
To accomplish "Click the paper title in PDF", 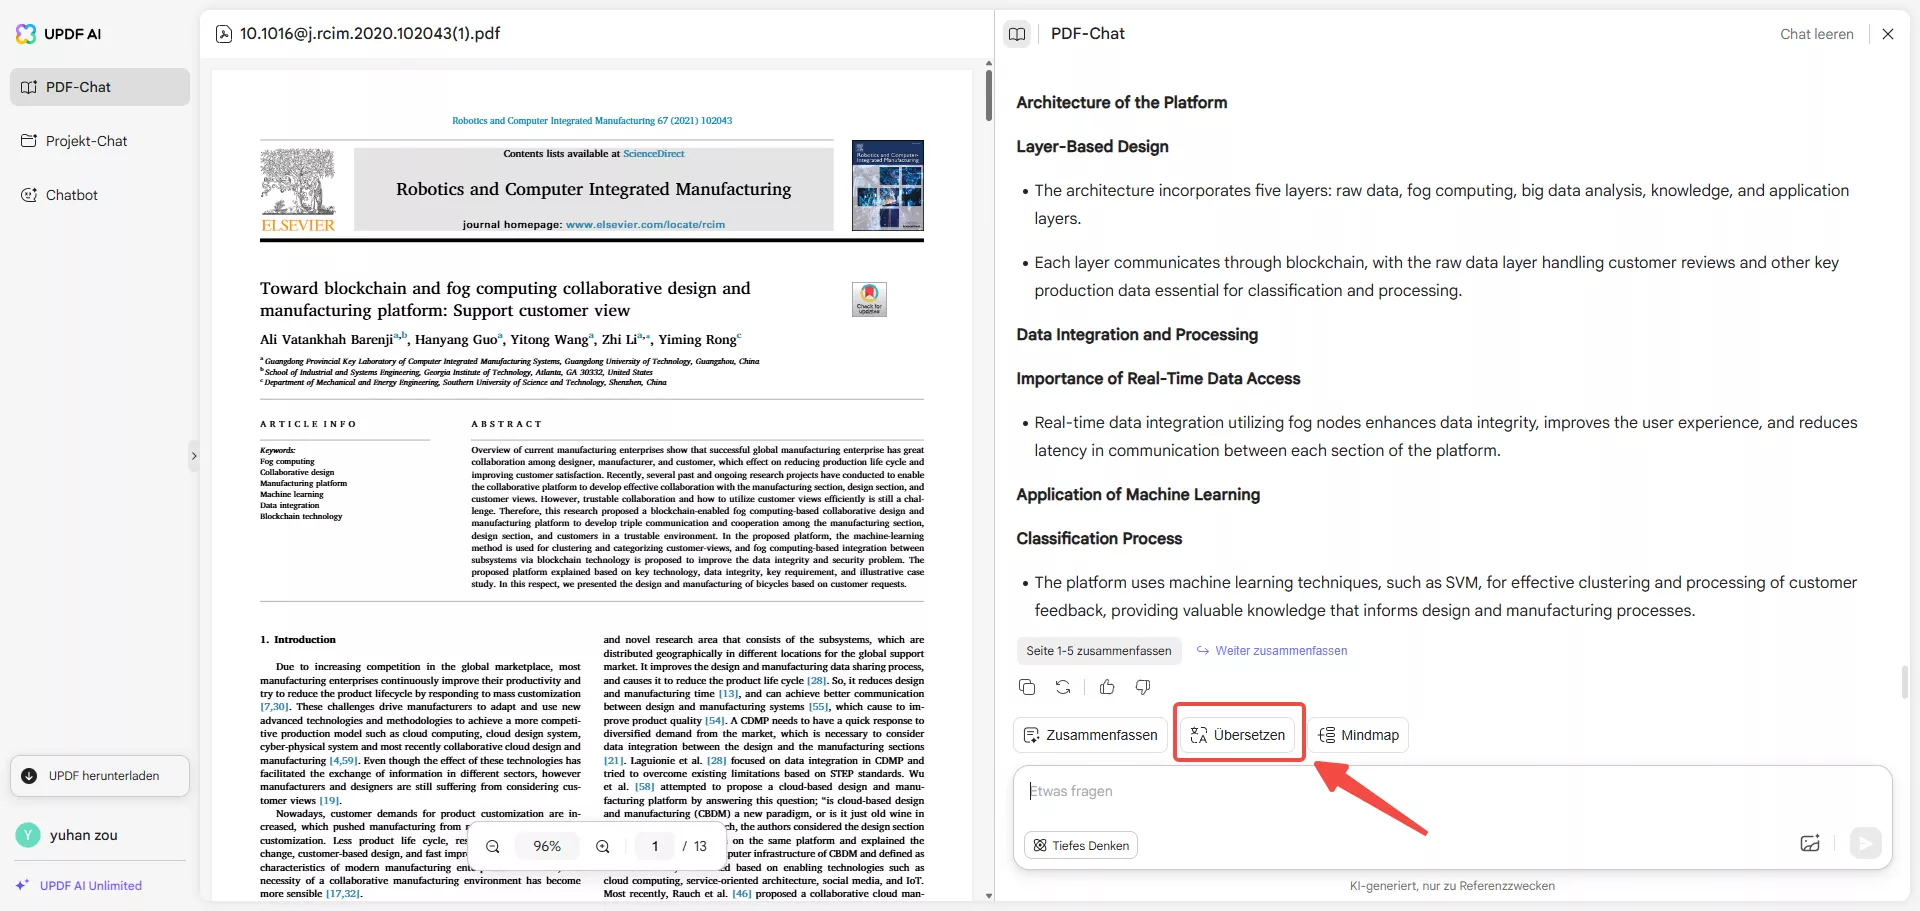I will 505,299.
